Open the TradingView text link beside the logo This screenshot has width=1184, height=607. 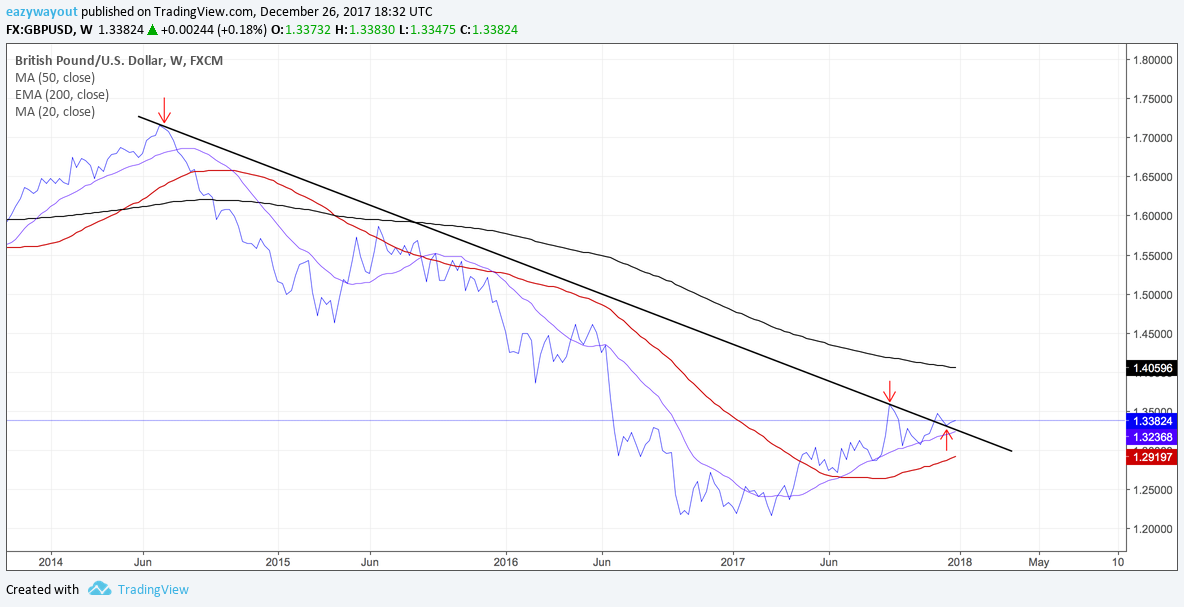point(154,590)
